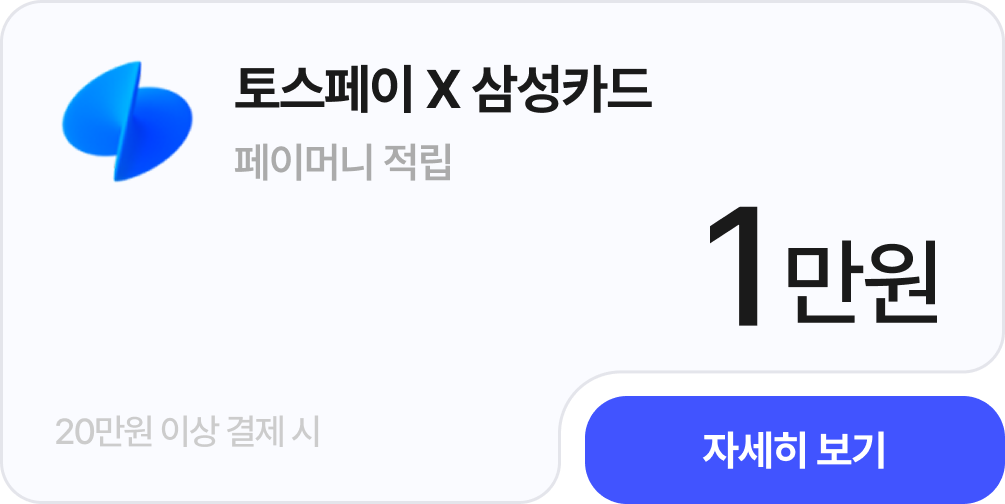Viewport: 1005px width, 504px height.
Task: Select the 토스페이 X 삼성카드 title
Action: pyautogui.click(x=443, y=90)
